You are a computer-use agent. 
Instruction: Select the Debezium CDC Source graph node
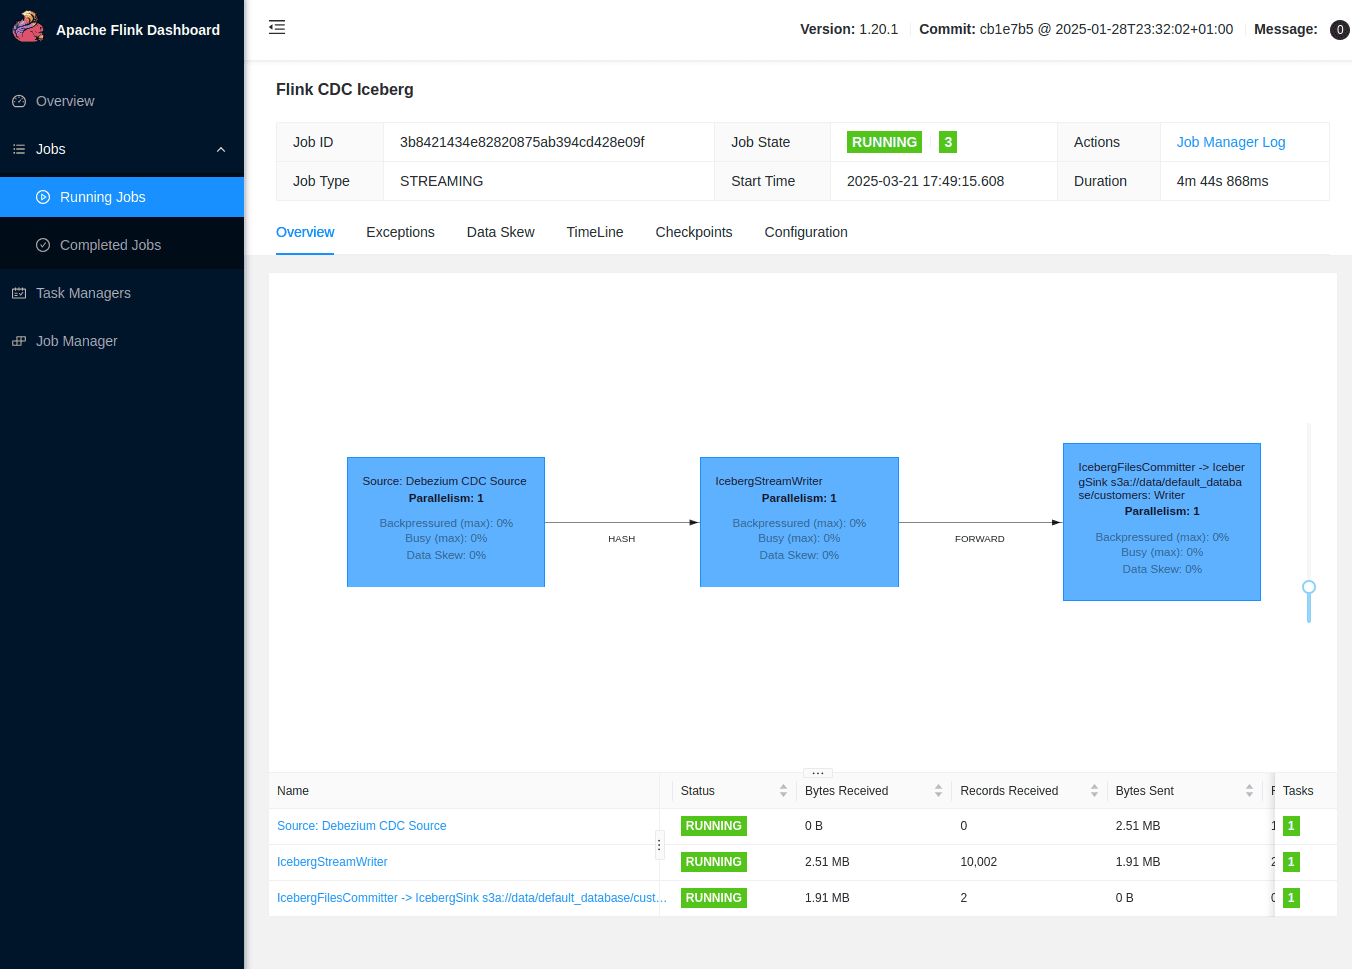pos(446,522)
